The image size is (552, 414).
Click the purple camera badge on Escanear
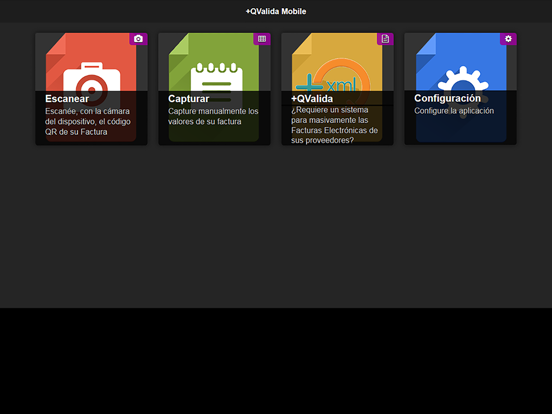point(138,39)
